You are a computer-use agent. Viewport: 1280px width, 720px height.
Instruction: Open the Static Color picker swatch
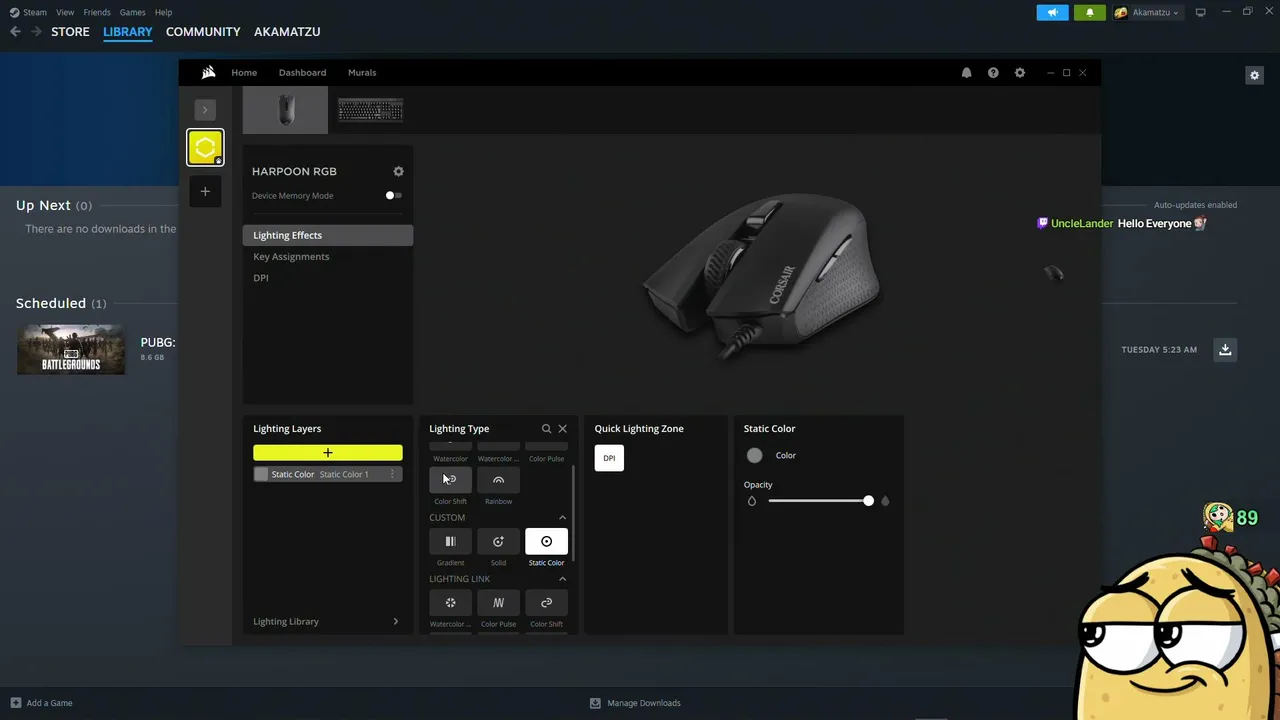pyautogui.click(x=754, y=455)
